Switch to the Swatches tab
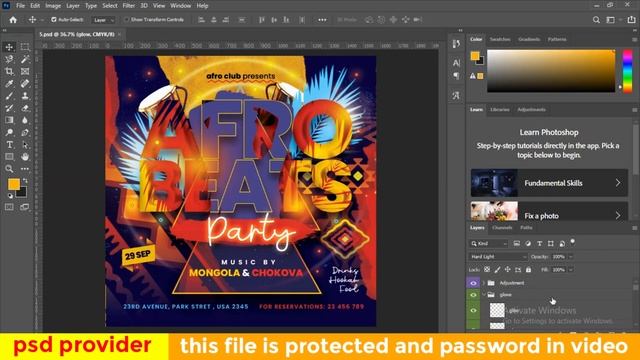 [500, 39]
